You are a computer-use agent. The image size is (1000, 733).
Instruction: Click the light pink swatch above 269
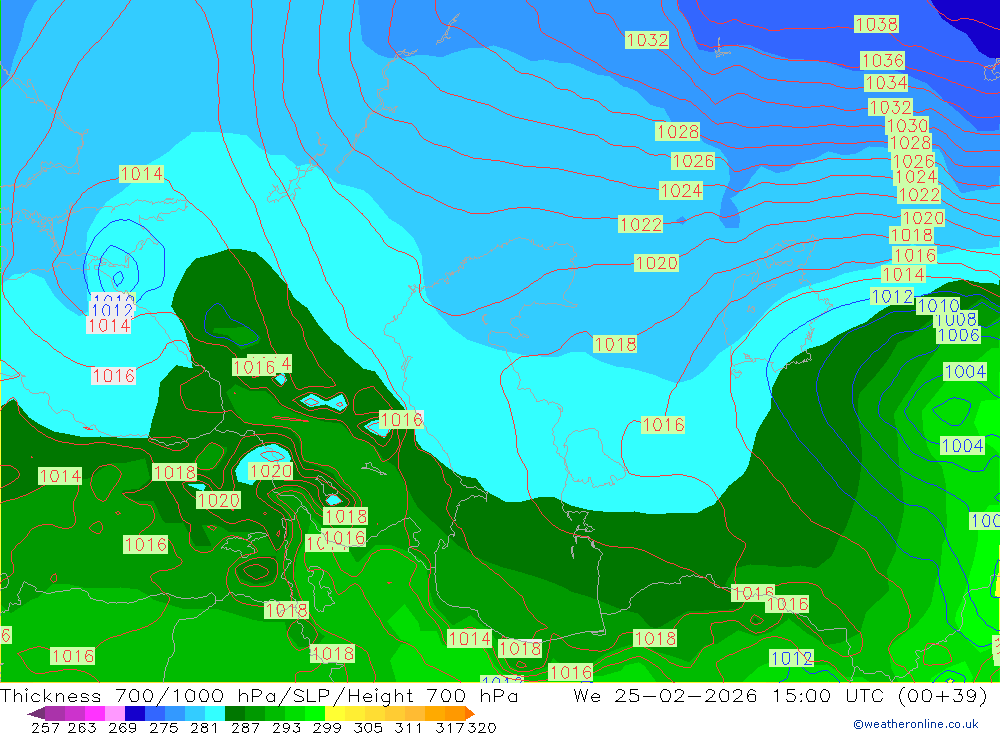pos(115,713)
